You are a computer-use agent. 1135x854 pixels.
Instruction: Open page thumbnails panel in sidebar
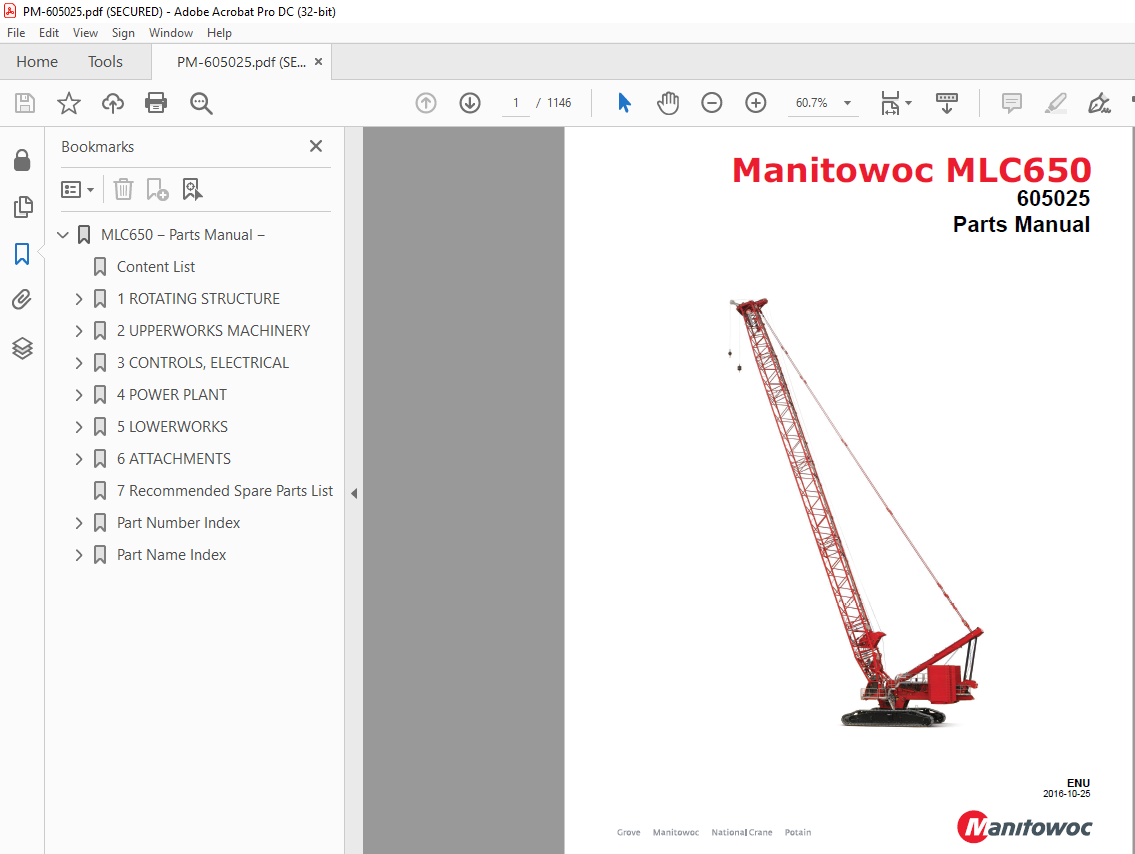[22, 207]
